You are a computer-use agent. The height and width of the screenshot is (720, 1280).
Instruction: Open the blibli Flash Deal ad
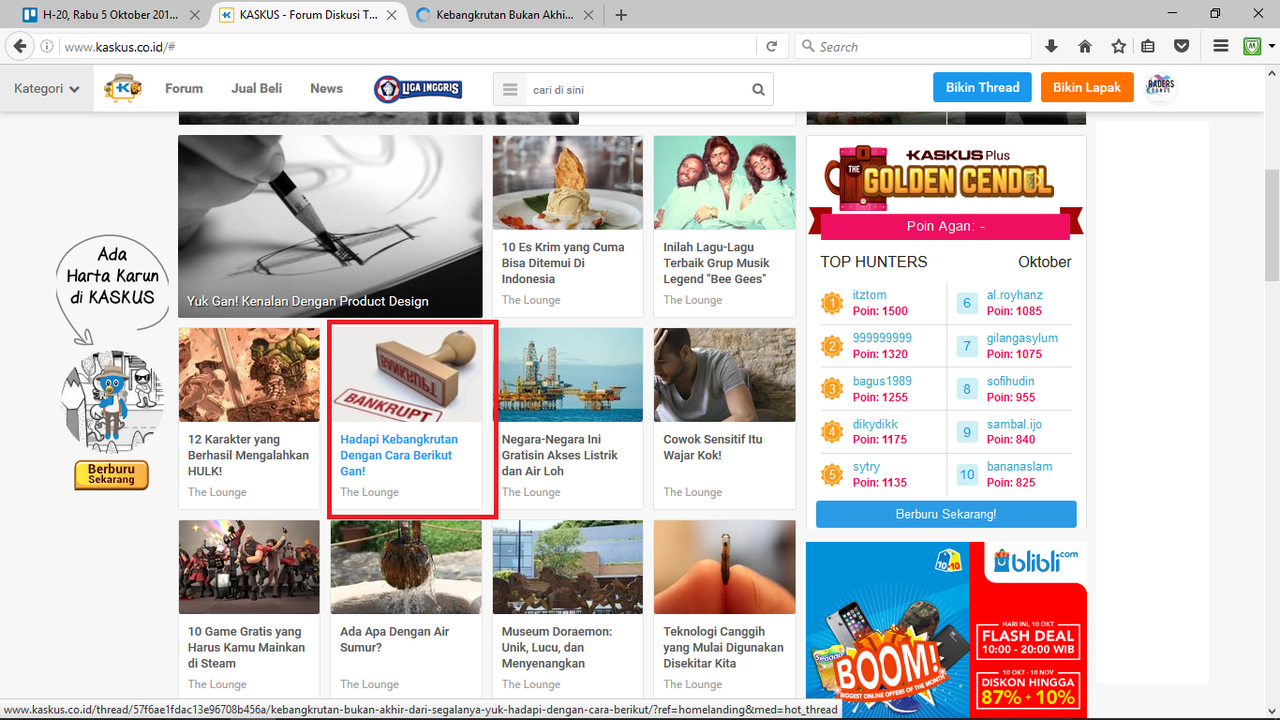click(946, 630)
